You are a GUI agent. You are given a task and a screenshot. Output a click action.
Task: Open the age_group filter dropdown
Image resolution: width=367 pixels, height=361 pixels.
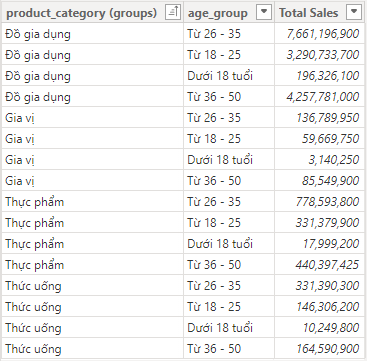click(x=264, y=13)
